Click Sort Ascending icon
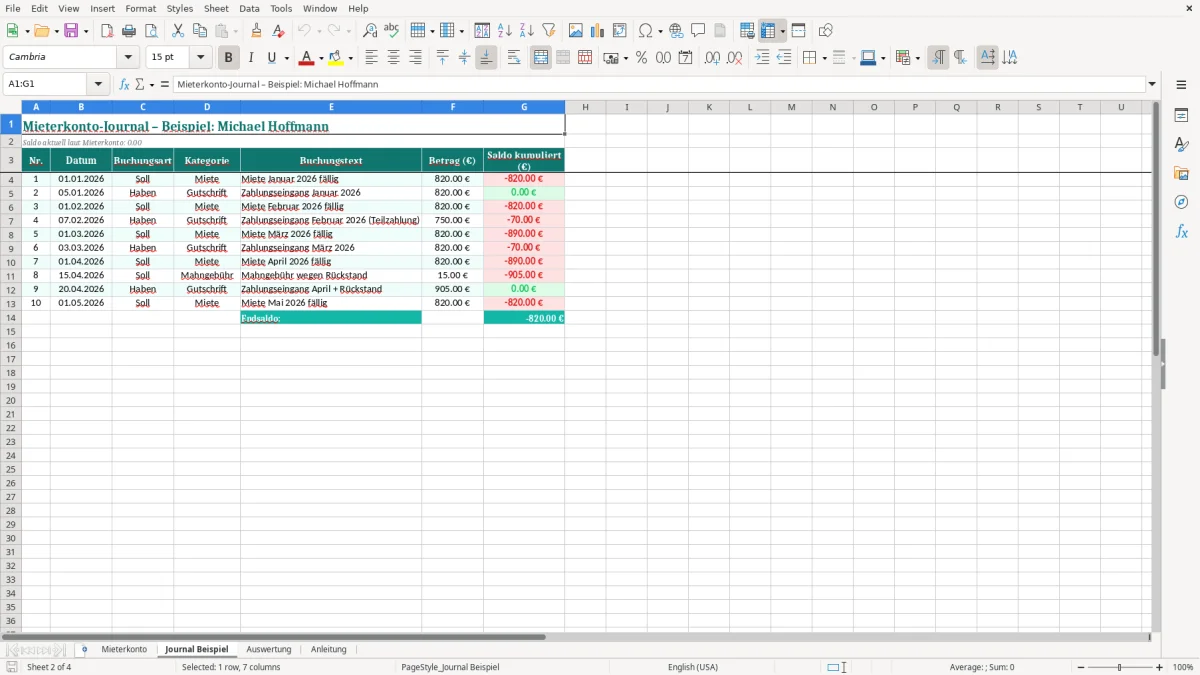 (505, 31)
